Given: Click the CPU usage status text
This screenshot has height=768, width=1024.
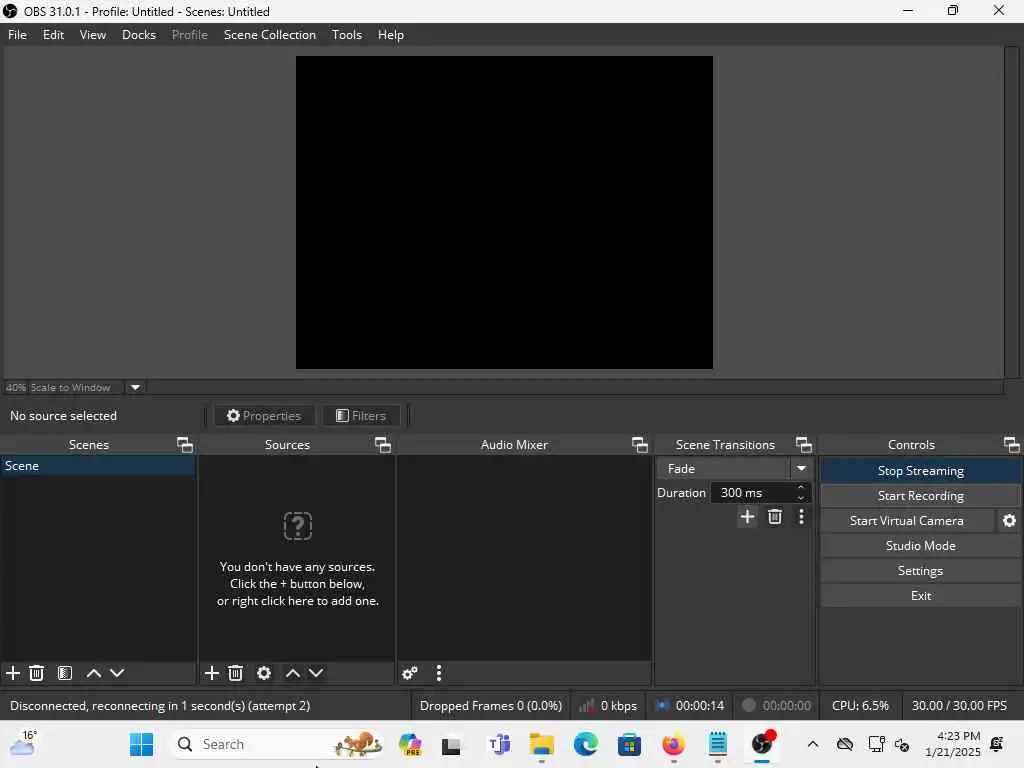Looking at the screenshot, I should (x=860, y=705).
